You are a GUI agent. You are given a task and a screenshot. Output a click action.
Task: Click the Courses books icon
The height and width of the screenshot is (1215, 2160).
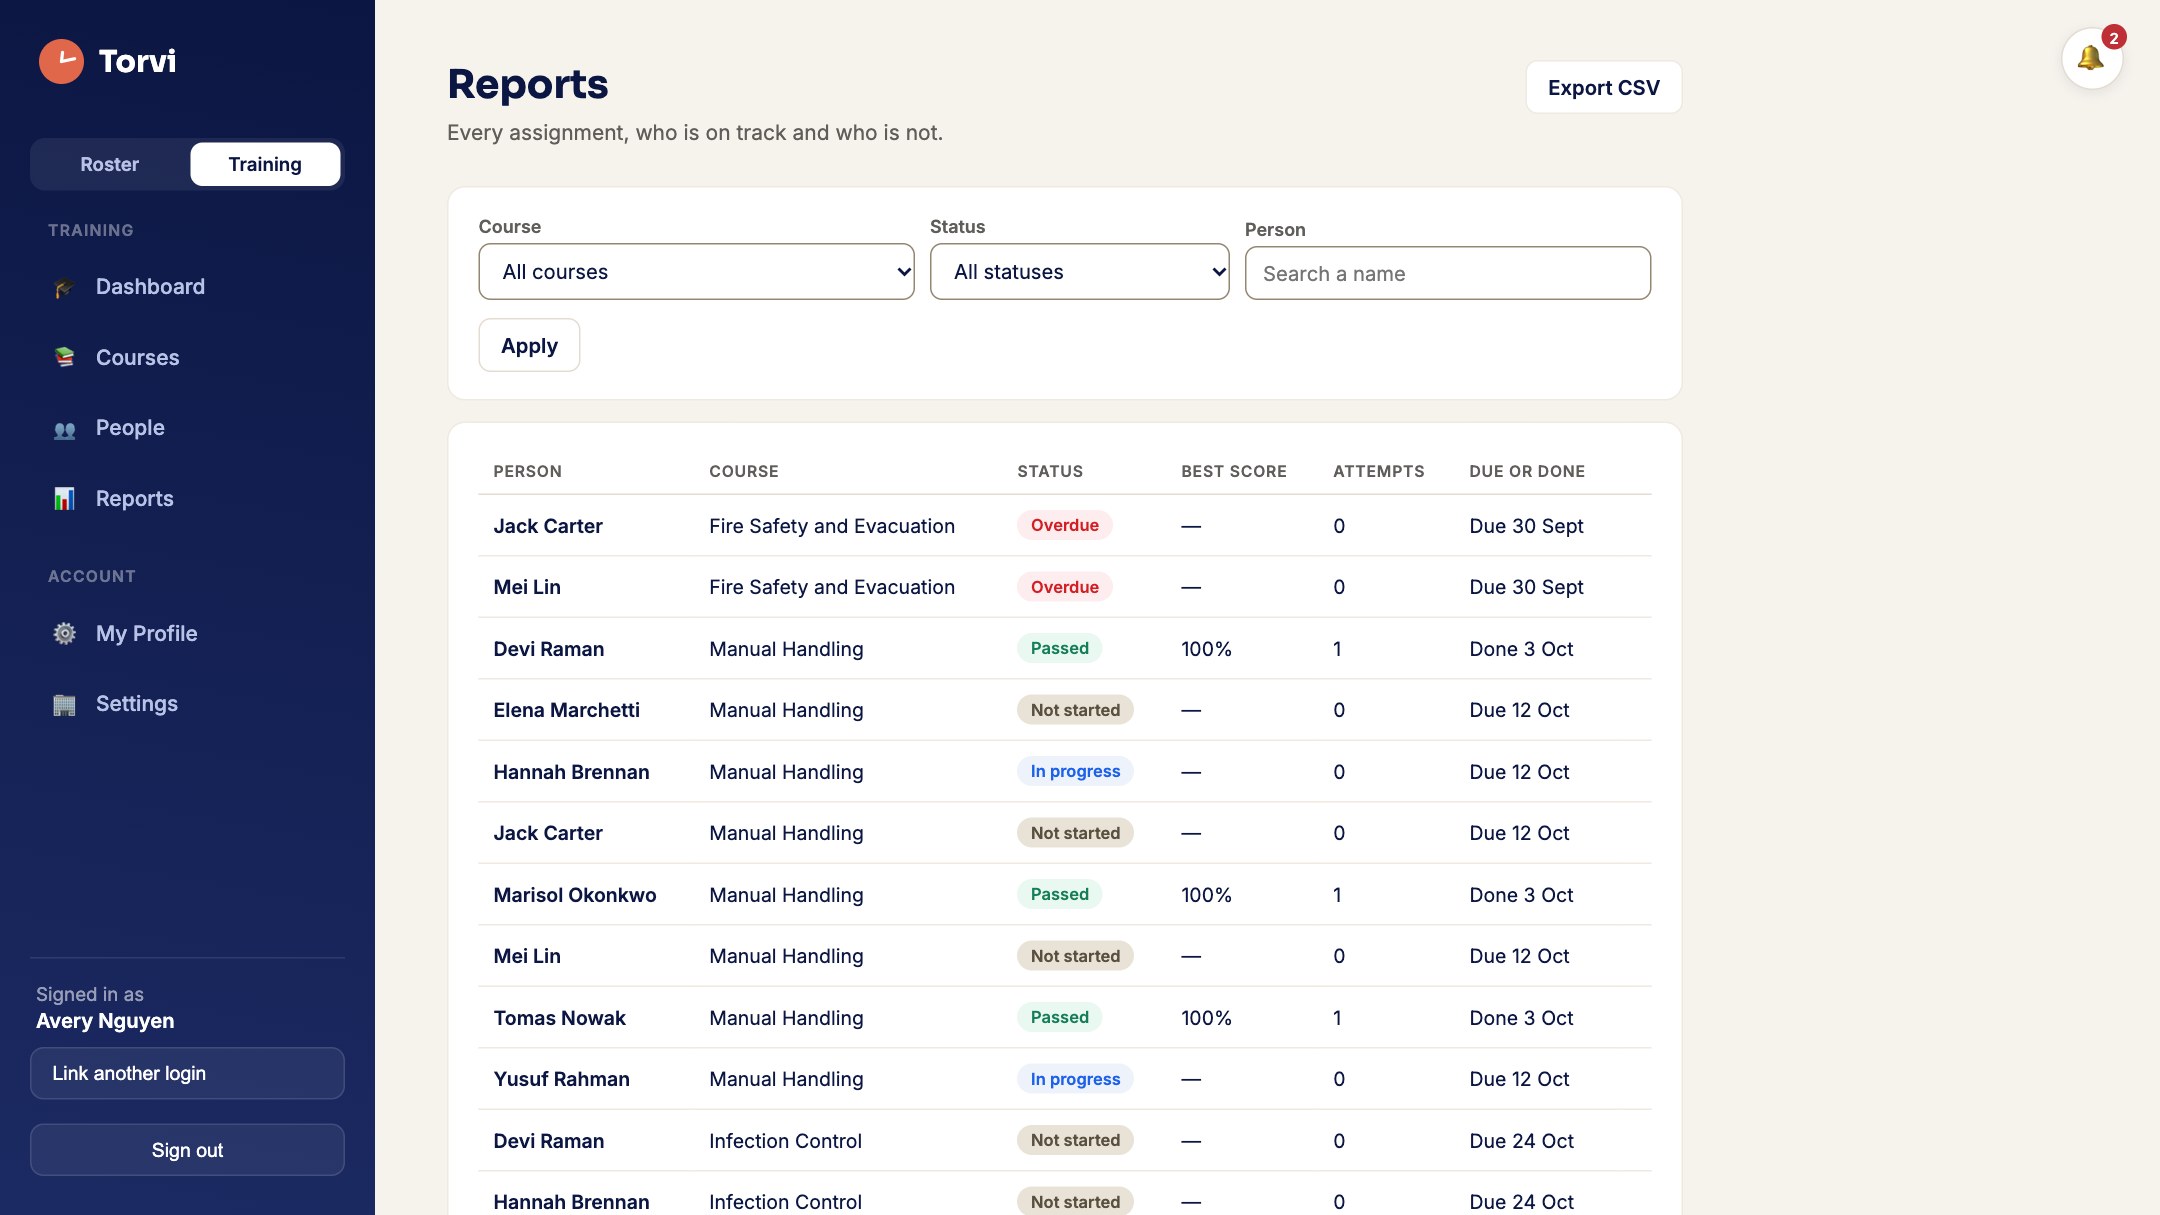(x=64, y=358)
